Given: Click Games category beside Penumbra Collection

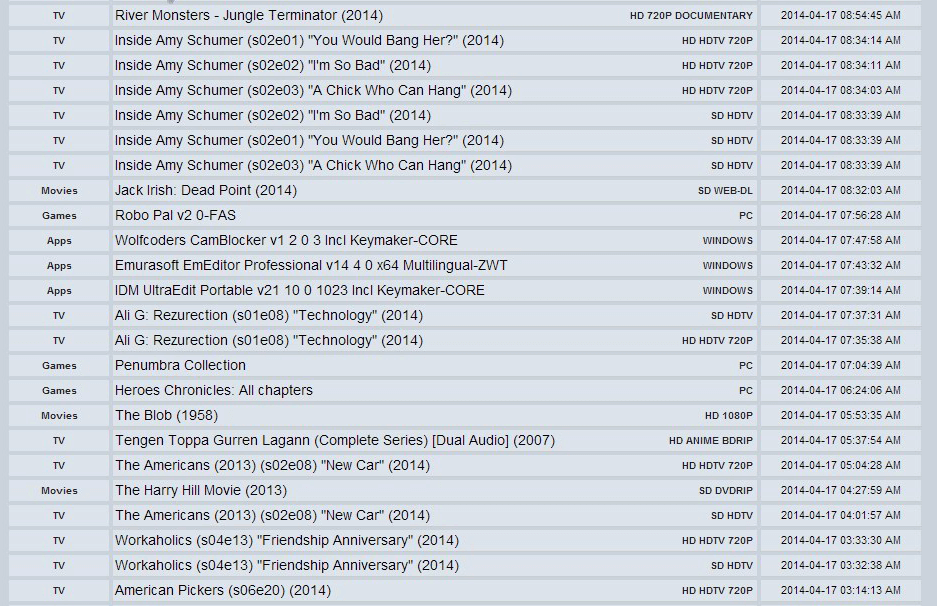Looking at the screenshot, I should (x=59, y=366).
